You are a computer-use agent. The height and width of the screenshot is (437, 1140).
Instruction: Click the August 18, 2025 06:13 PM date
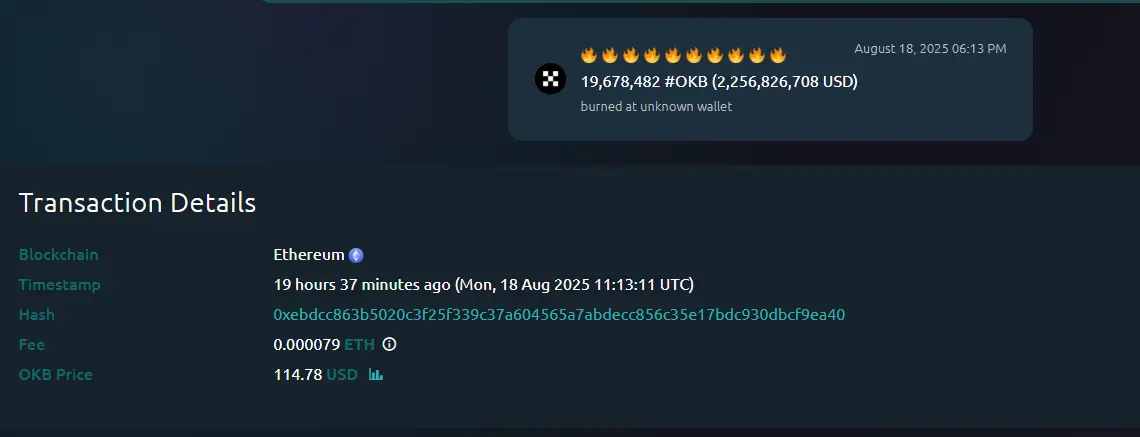pos(931,49)
